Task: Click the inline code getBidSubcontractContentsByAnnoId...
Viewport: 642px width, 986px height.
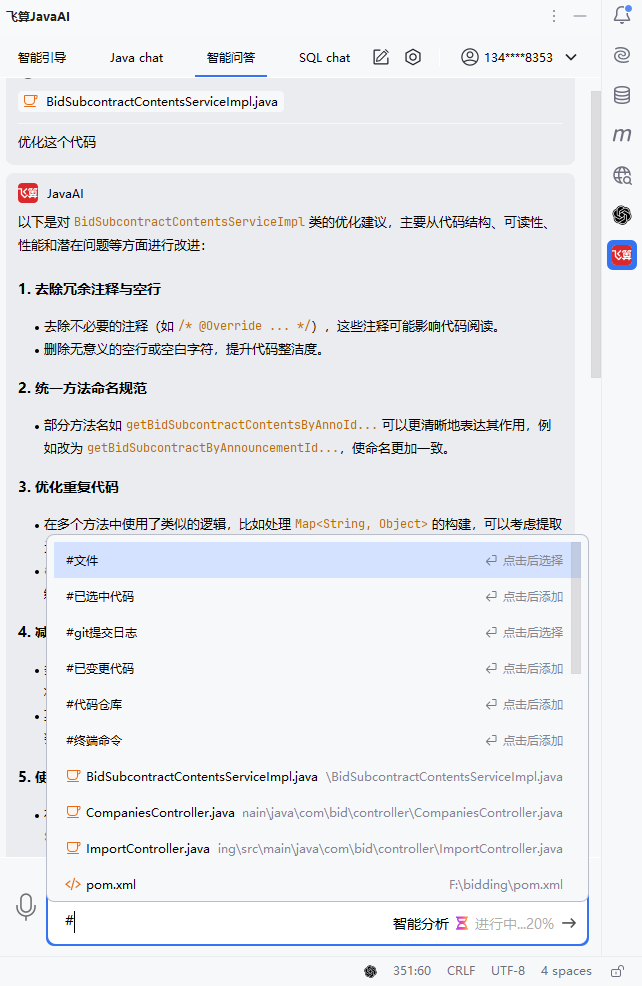Action: 252,425
